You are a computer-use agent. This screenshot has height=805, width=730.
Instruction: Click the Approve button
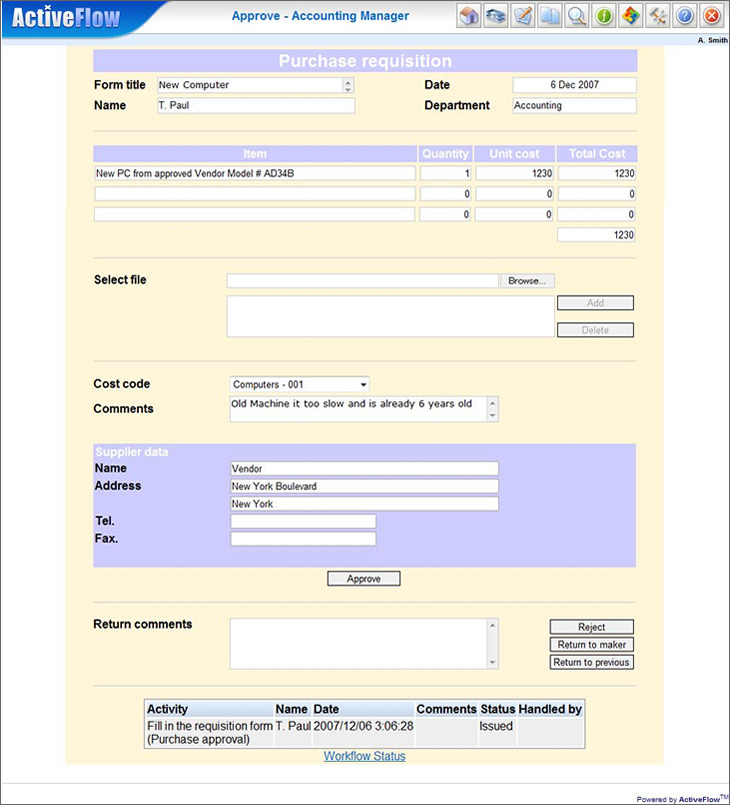(364, 579)
